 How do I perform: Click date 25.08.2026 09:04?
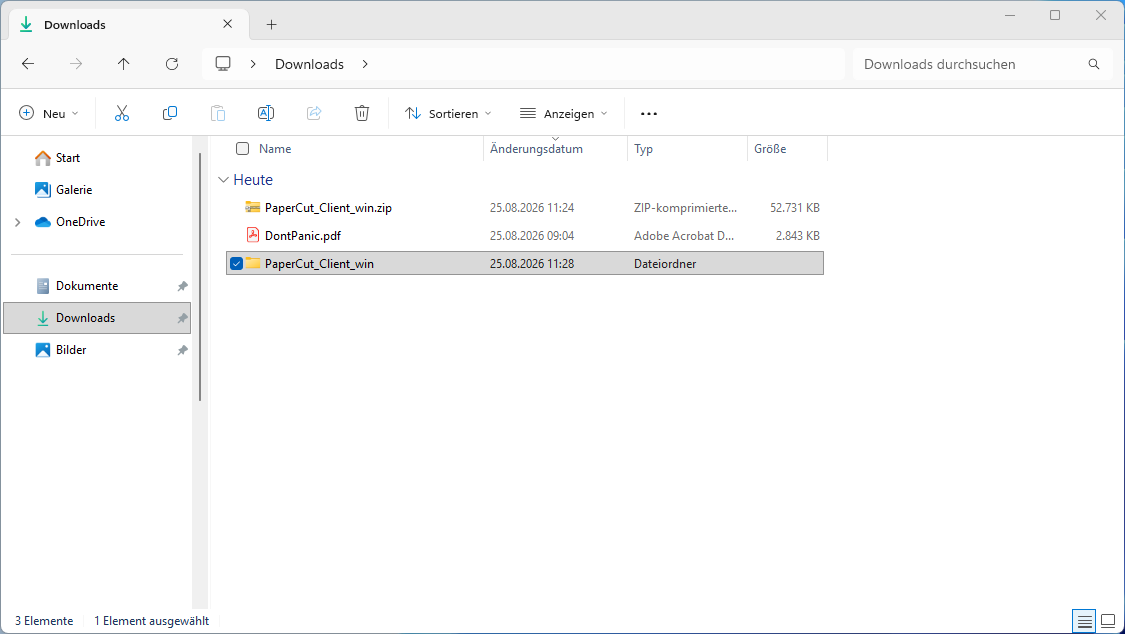pyautogui.click(x=532, y=235)
